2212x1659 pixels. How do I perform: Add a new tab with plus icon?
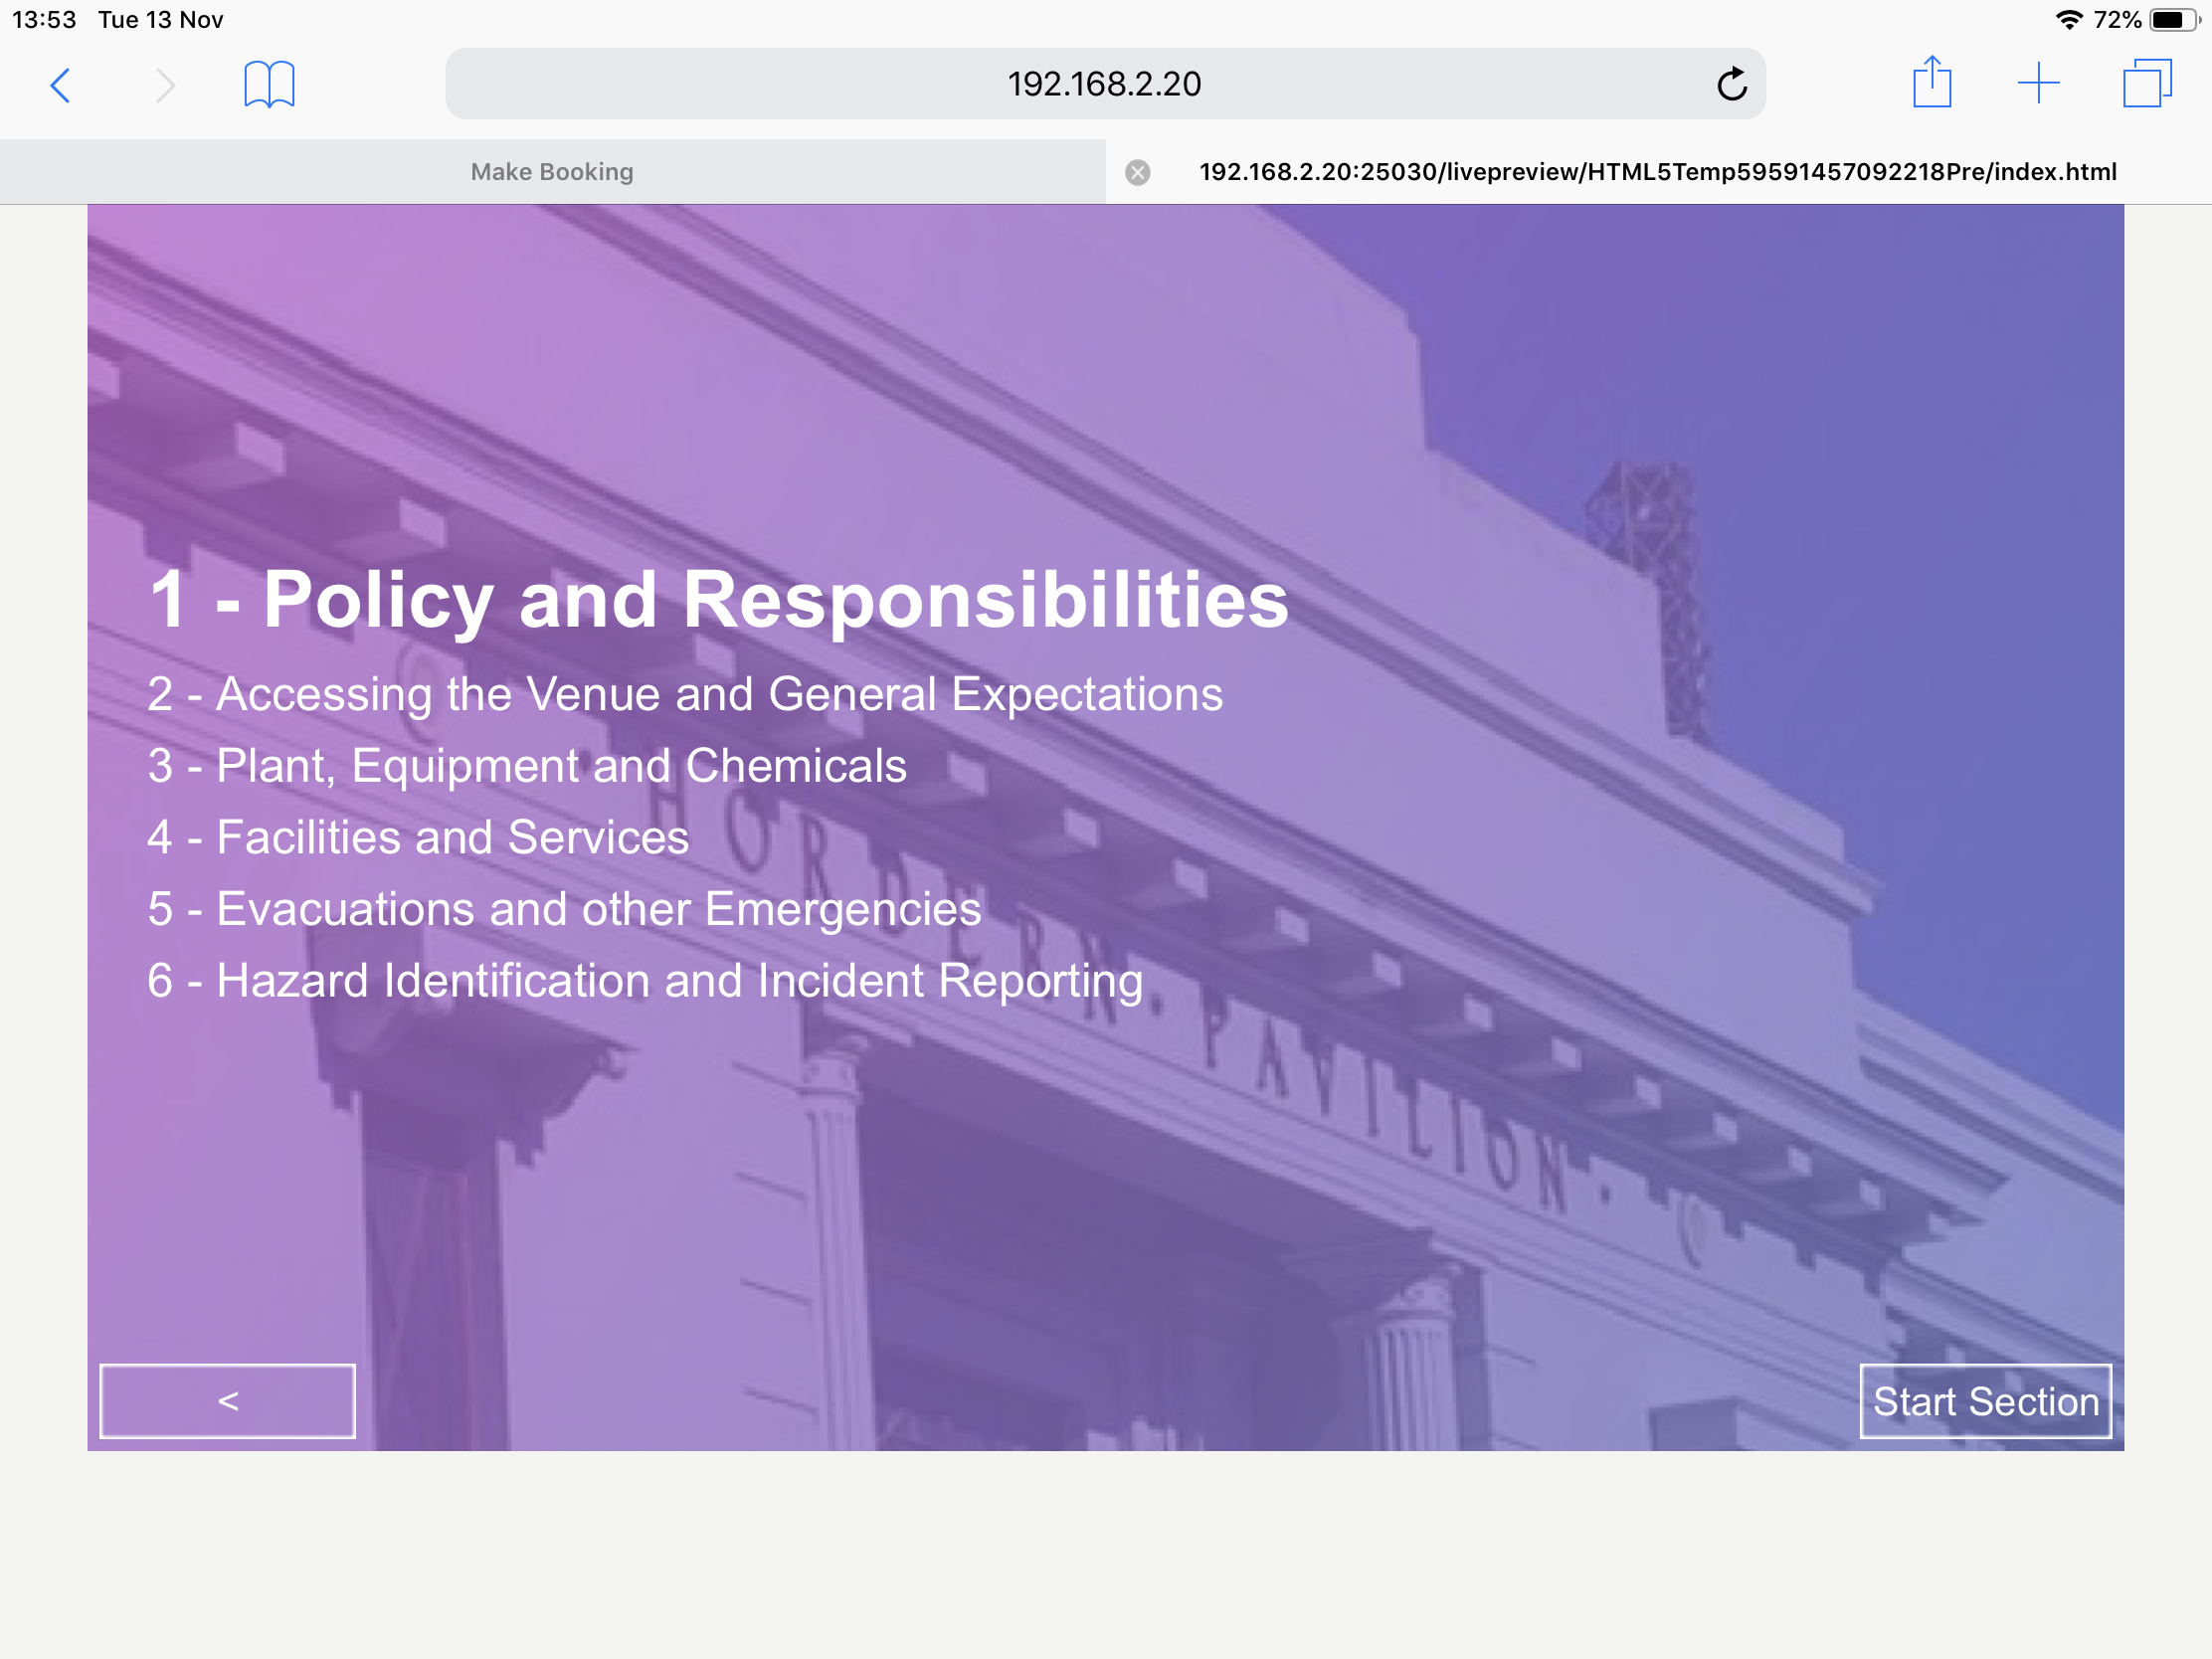pos(2037,83)
